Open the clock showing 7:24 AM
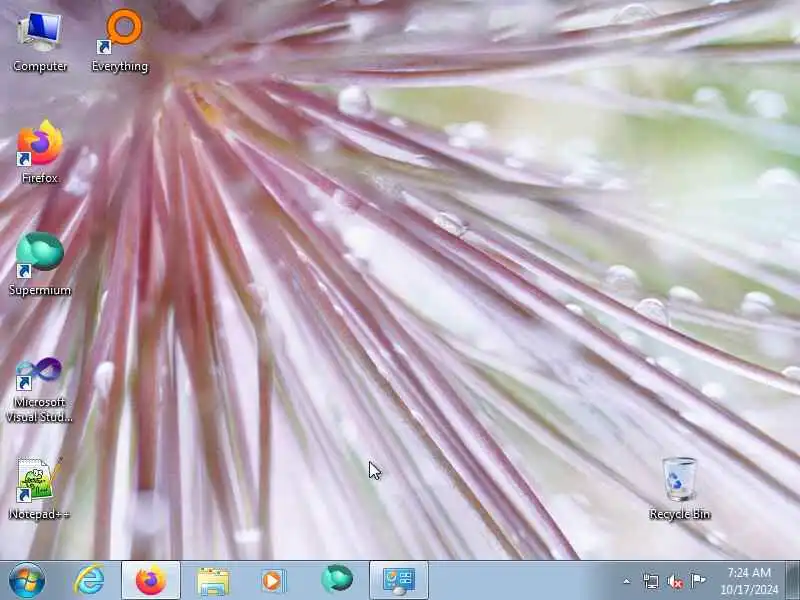The width and height of the screenshot is (800, 600). 749,581
